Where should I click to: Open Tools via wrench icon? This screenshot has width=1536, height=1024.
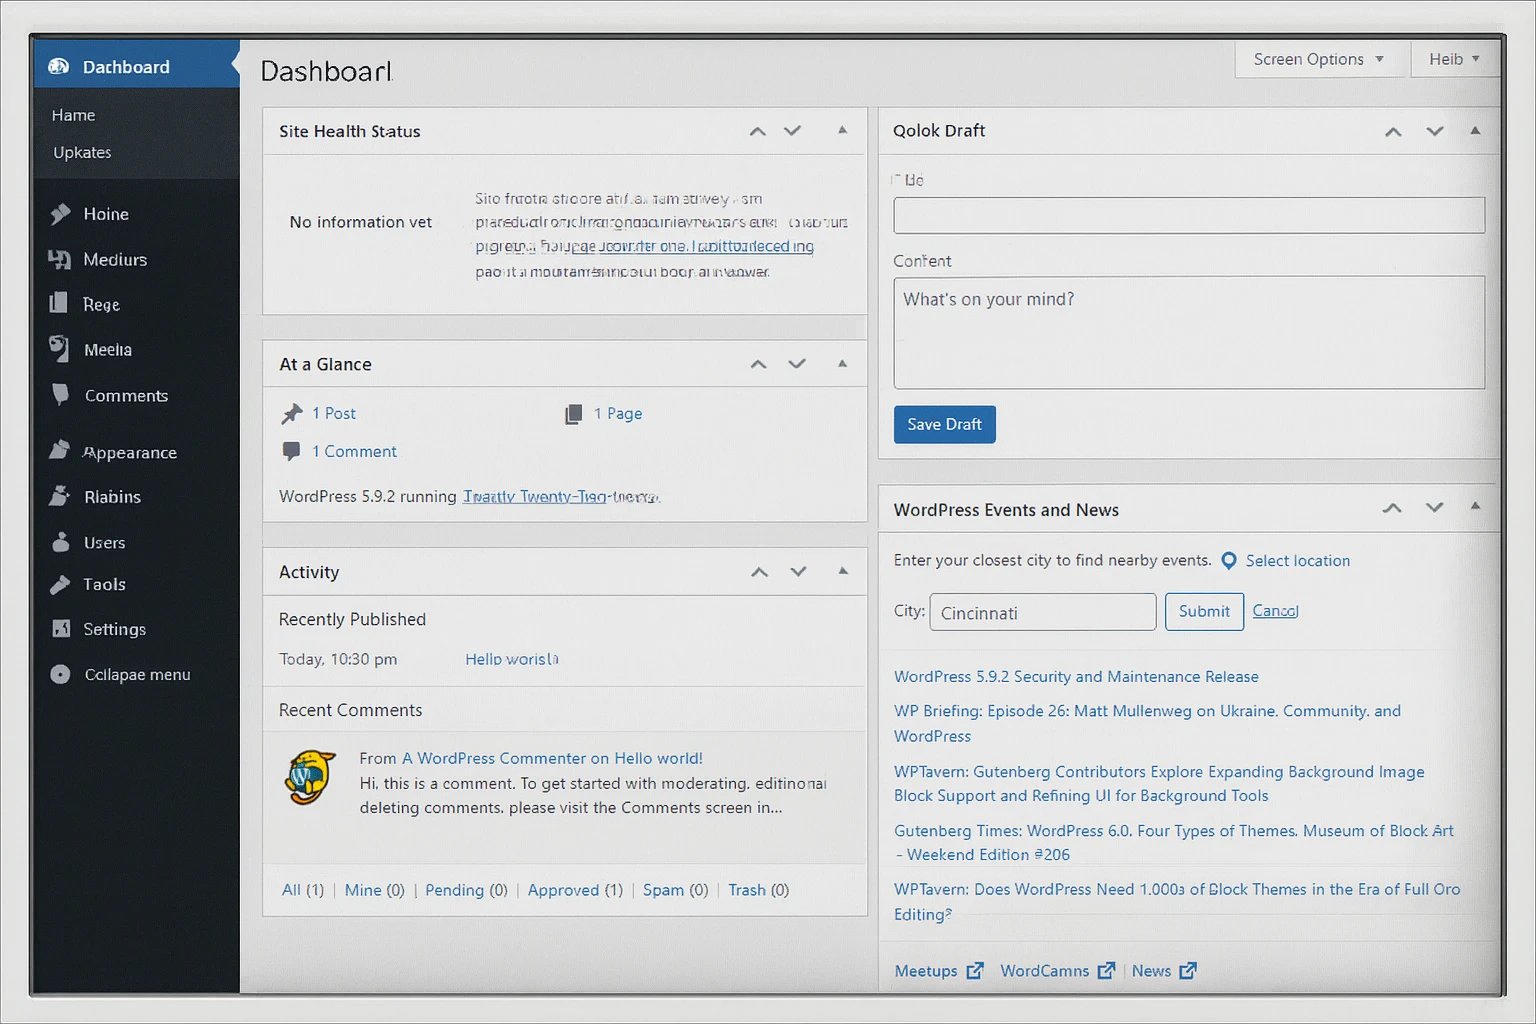62,584
